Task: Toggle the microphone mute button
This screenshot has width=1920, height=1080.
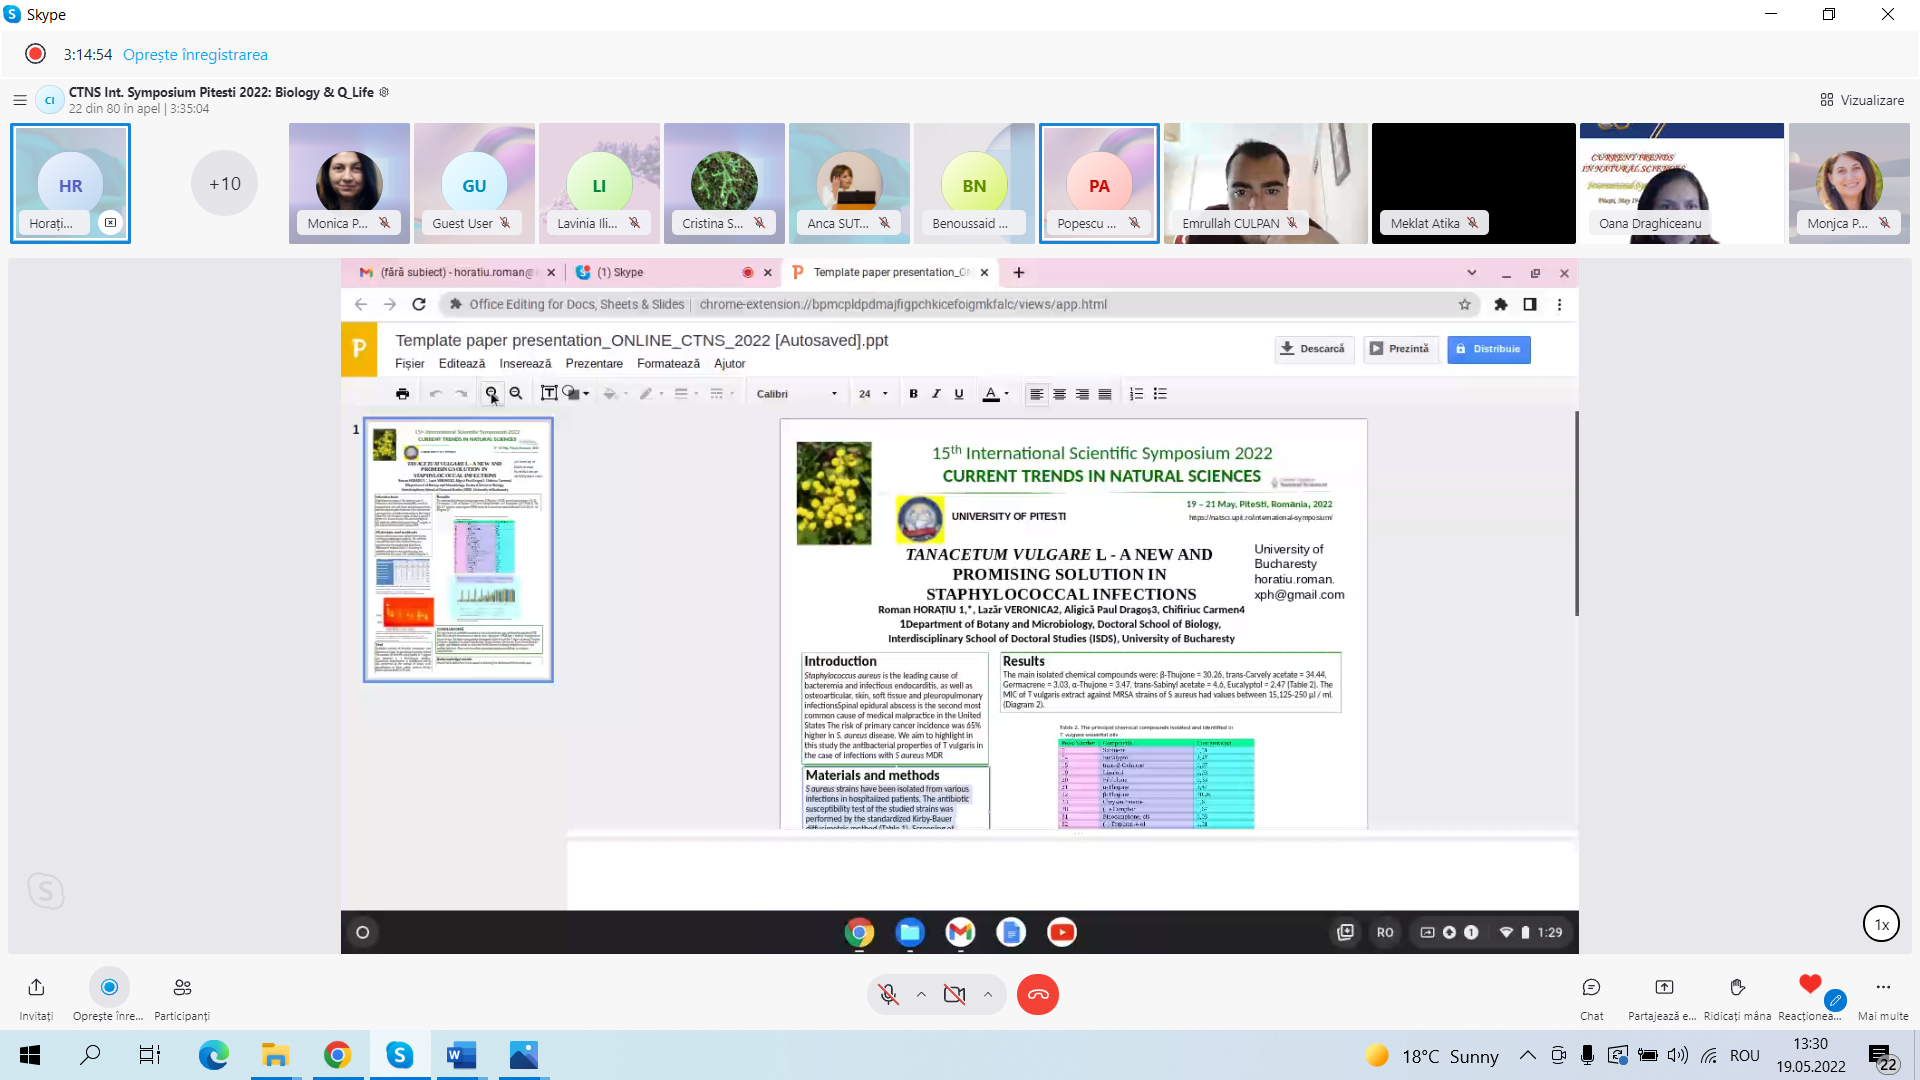Action: click(x=888, y=994)
